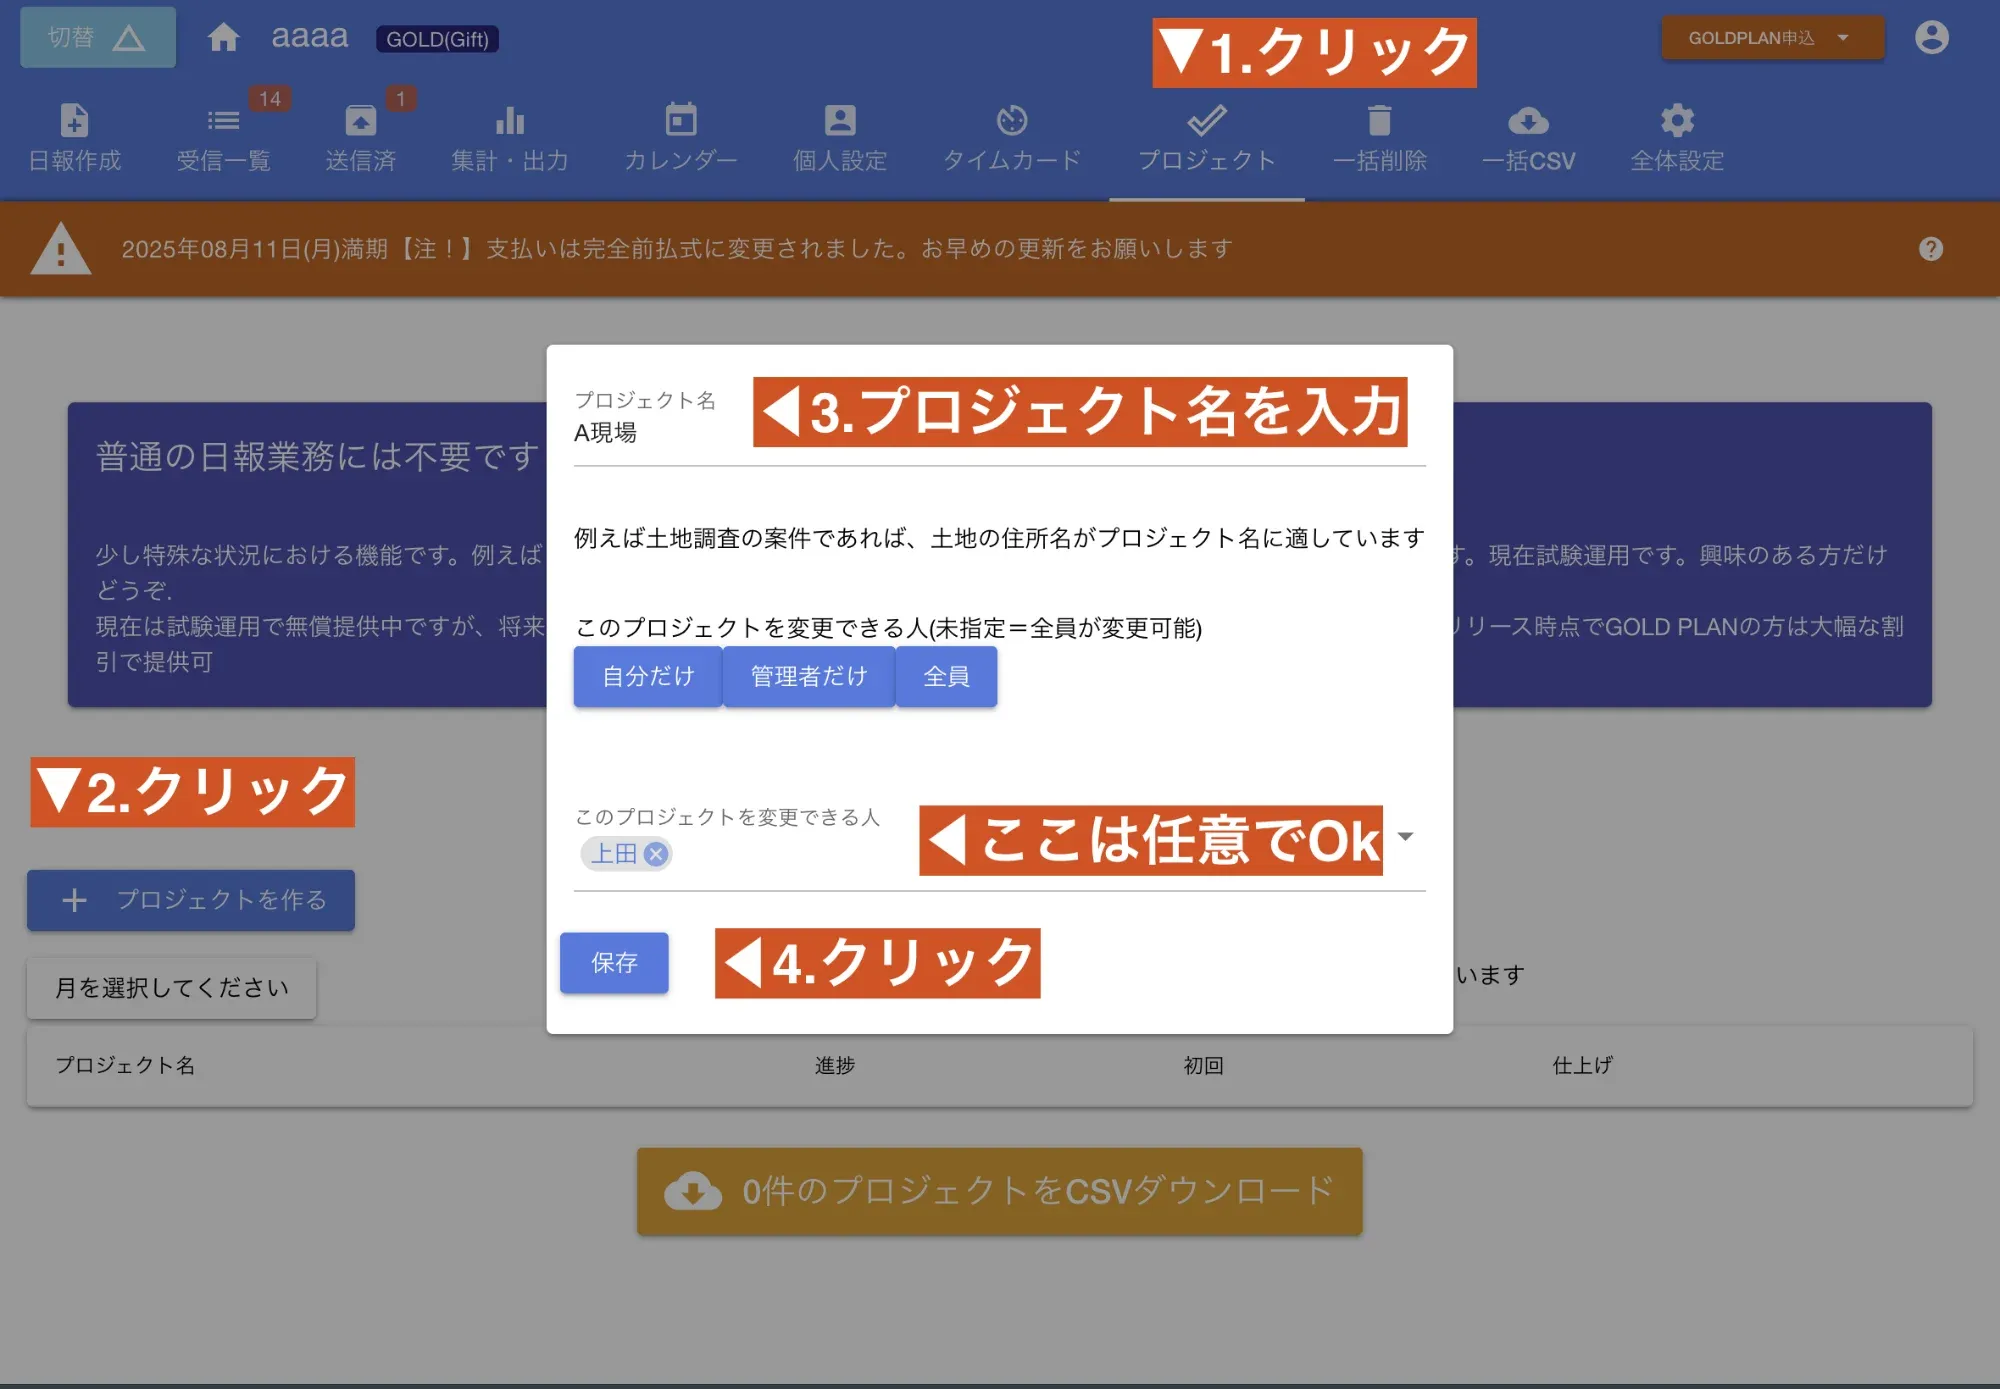Select the 一括削除 bulk delete icon

[x=1380, y=138]
